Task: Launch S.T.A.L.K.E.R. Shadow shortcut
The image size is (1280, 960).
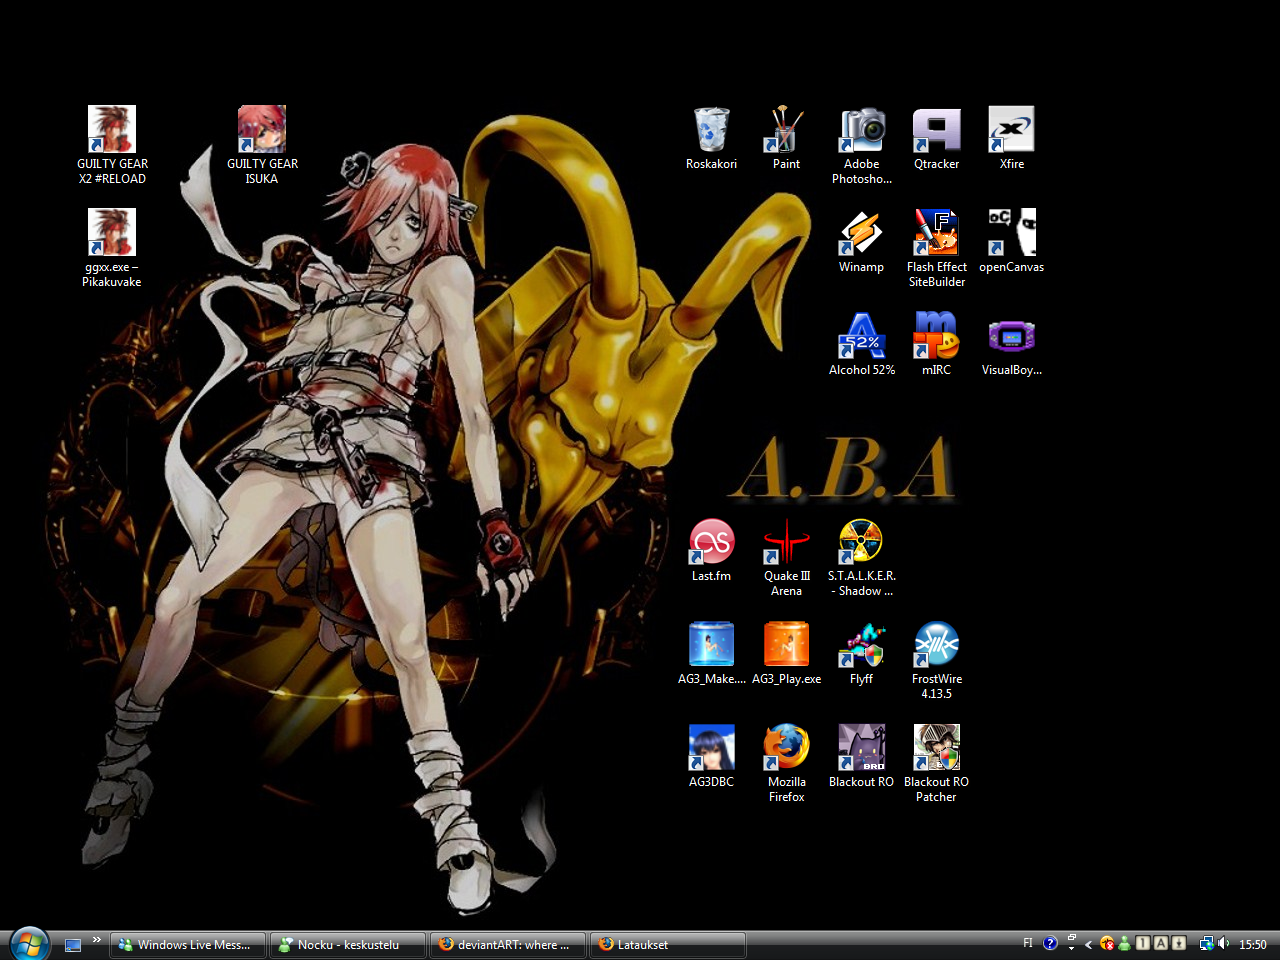Action: (862, 557)
